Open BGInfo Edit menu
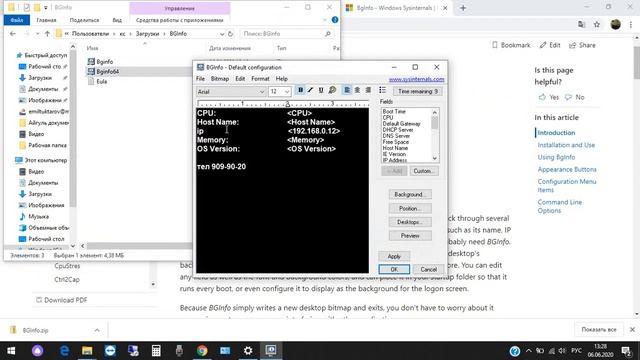Viewport: 640px width, 360px height. (x=240, y=79)
